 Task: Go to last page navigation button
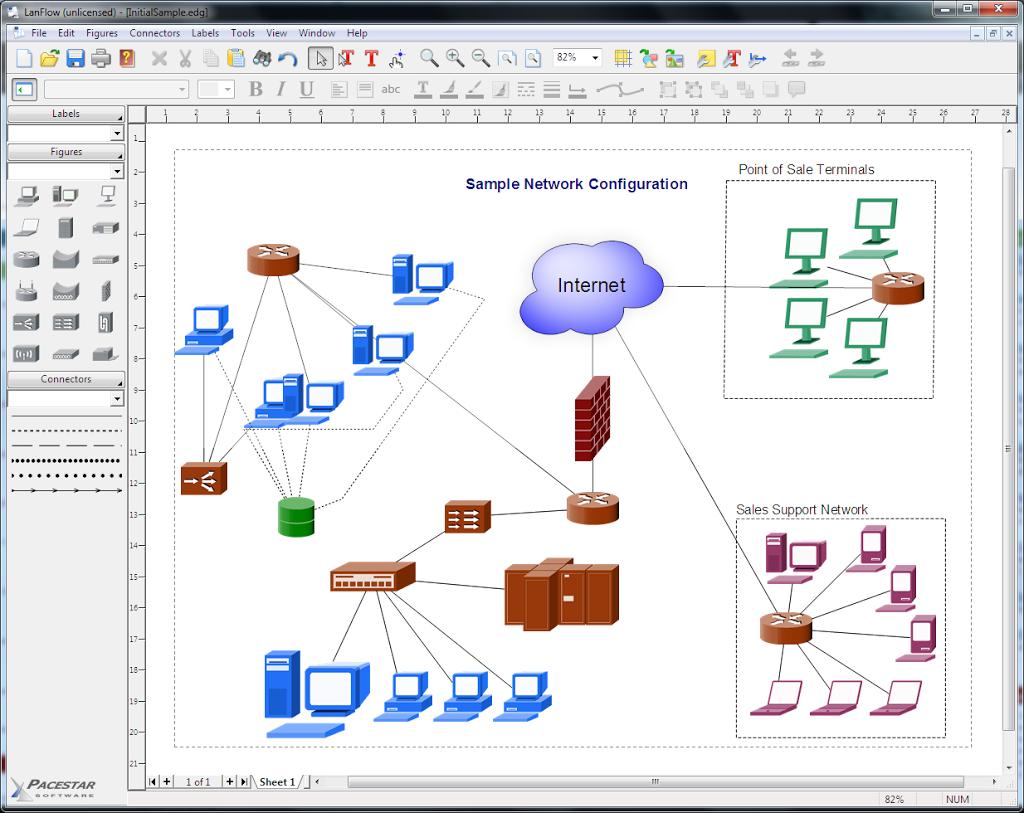244,782
